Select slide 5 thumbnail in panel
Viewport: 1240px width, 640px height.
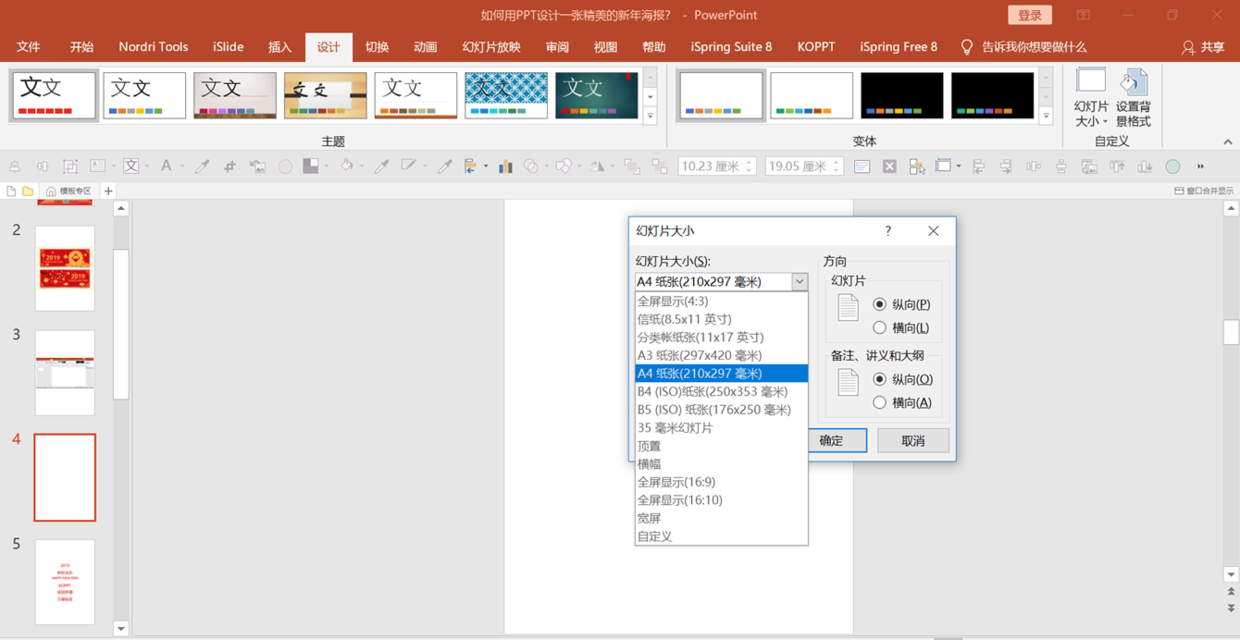coord(65,583)
